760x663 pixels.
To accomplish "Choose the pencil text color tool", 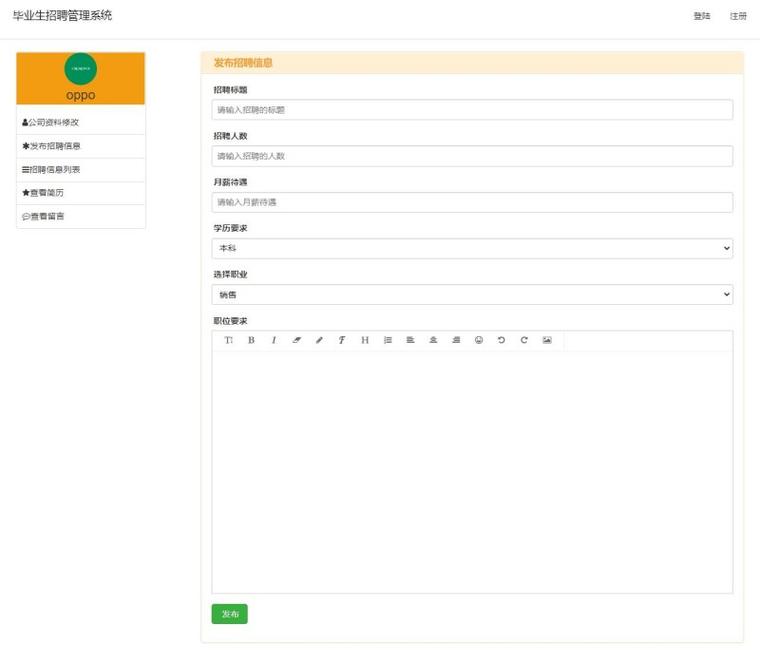I will [319, 340].
